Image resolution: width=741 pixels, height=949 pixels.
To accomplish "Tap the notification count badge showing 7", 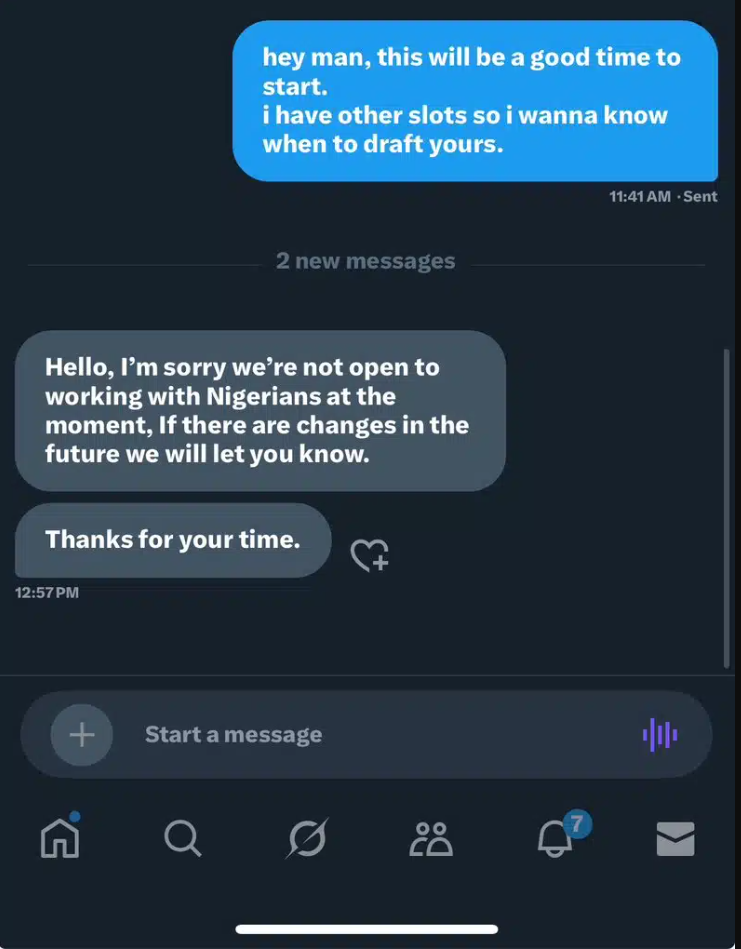I will click(x=576, y=824).
